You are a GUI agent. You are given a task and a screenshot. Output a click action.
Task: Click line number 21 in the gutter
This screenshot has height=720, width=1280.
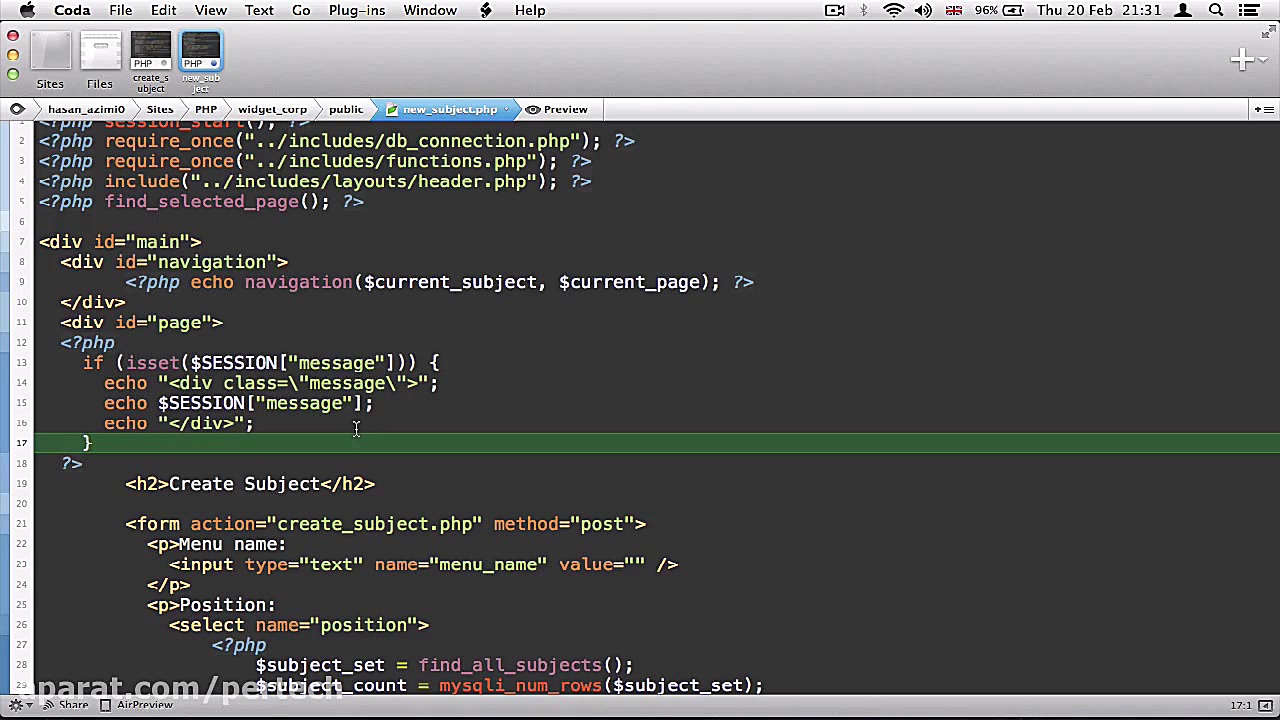(x=21, y=524)
